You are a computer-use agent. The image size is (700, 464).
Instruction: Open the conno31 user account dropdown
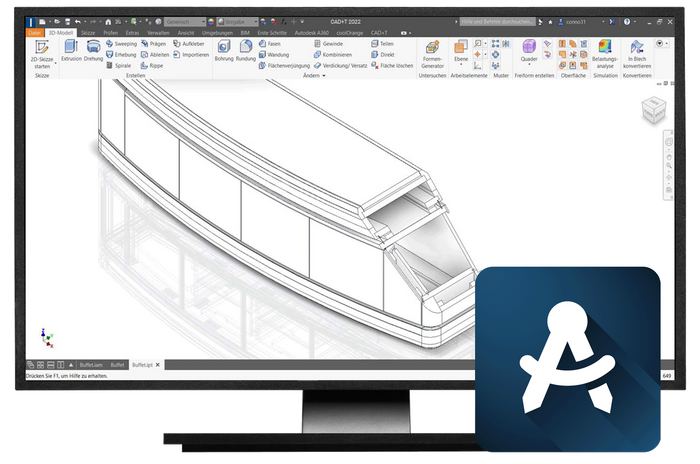pyautogui.click(x=603, y=21)
